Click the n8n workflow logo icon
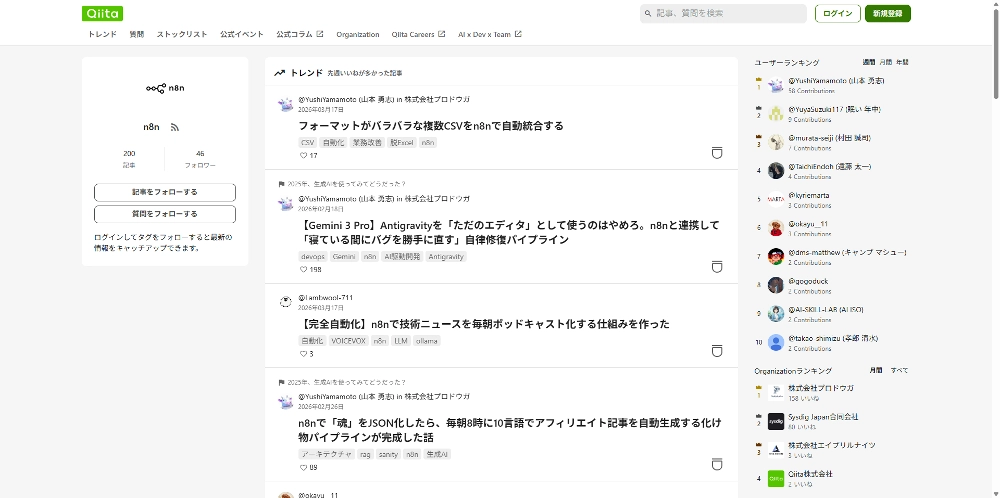This screenshot has width=1000, height=498. pos(155,88)
